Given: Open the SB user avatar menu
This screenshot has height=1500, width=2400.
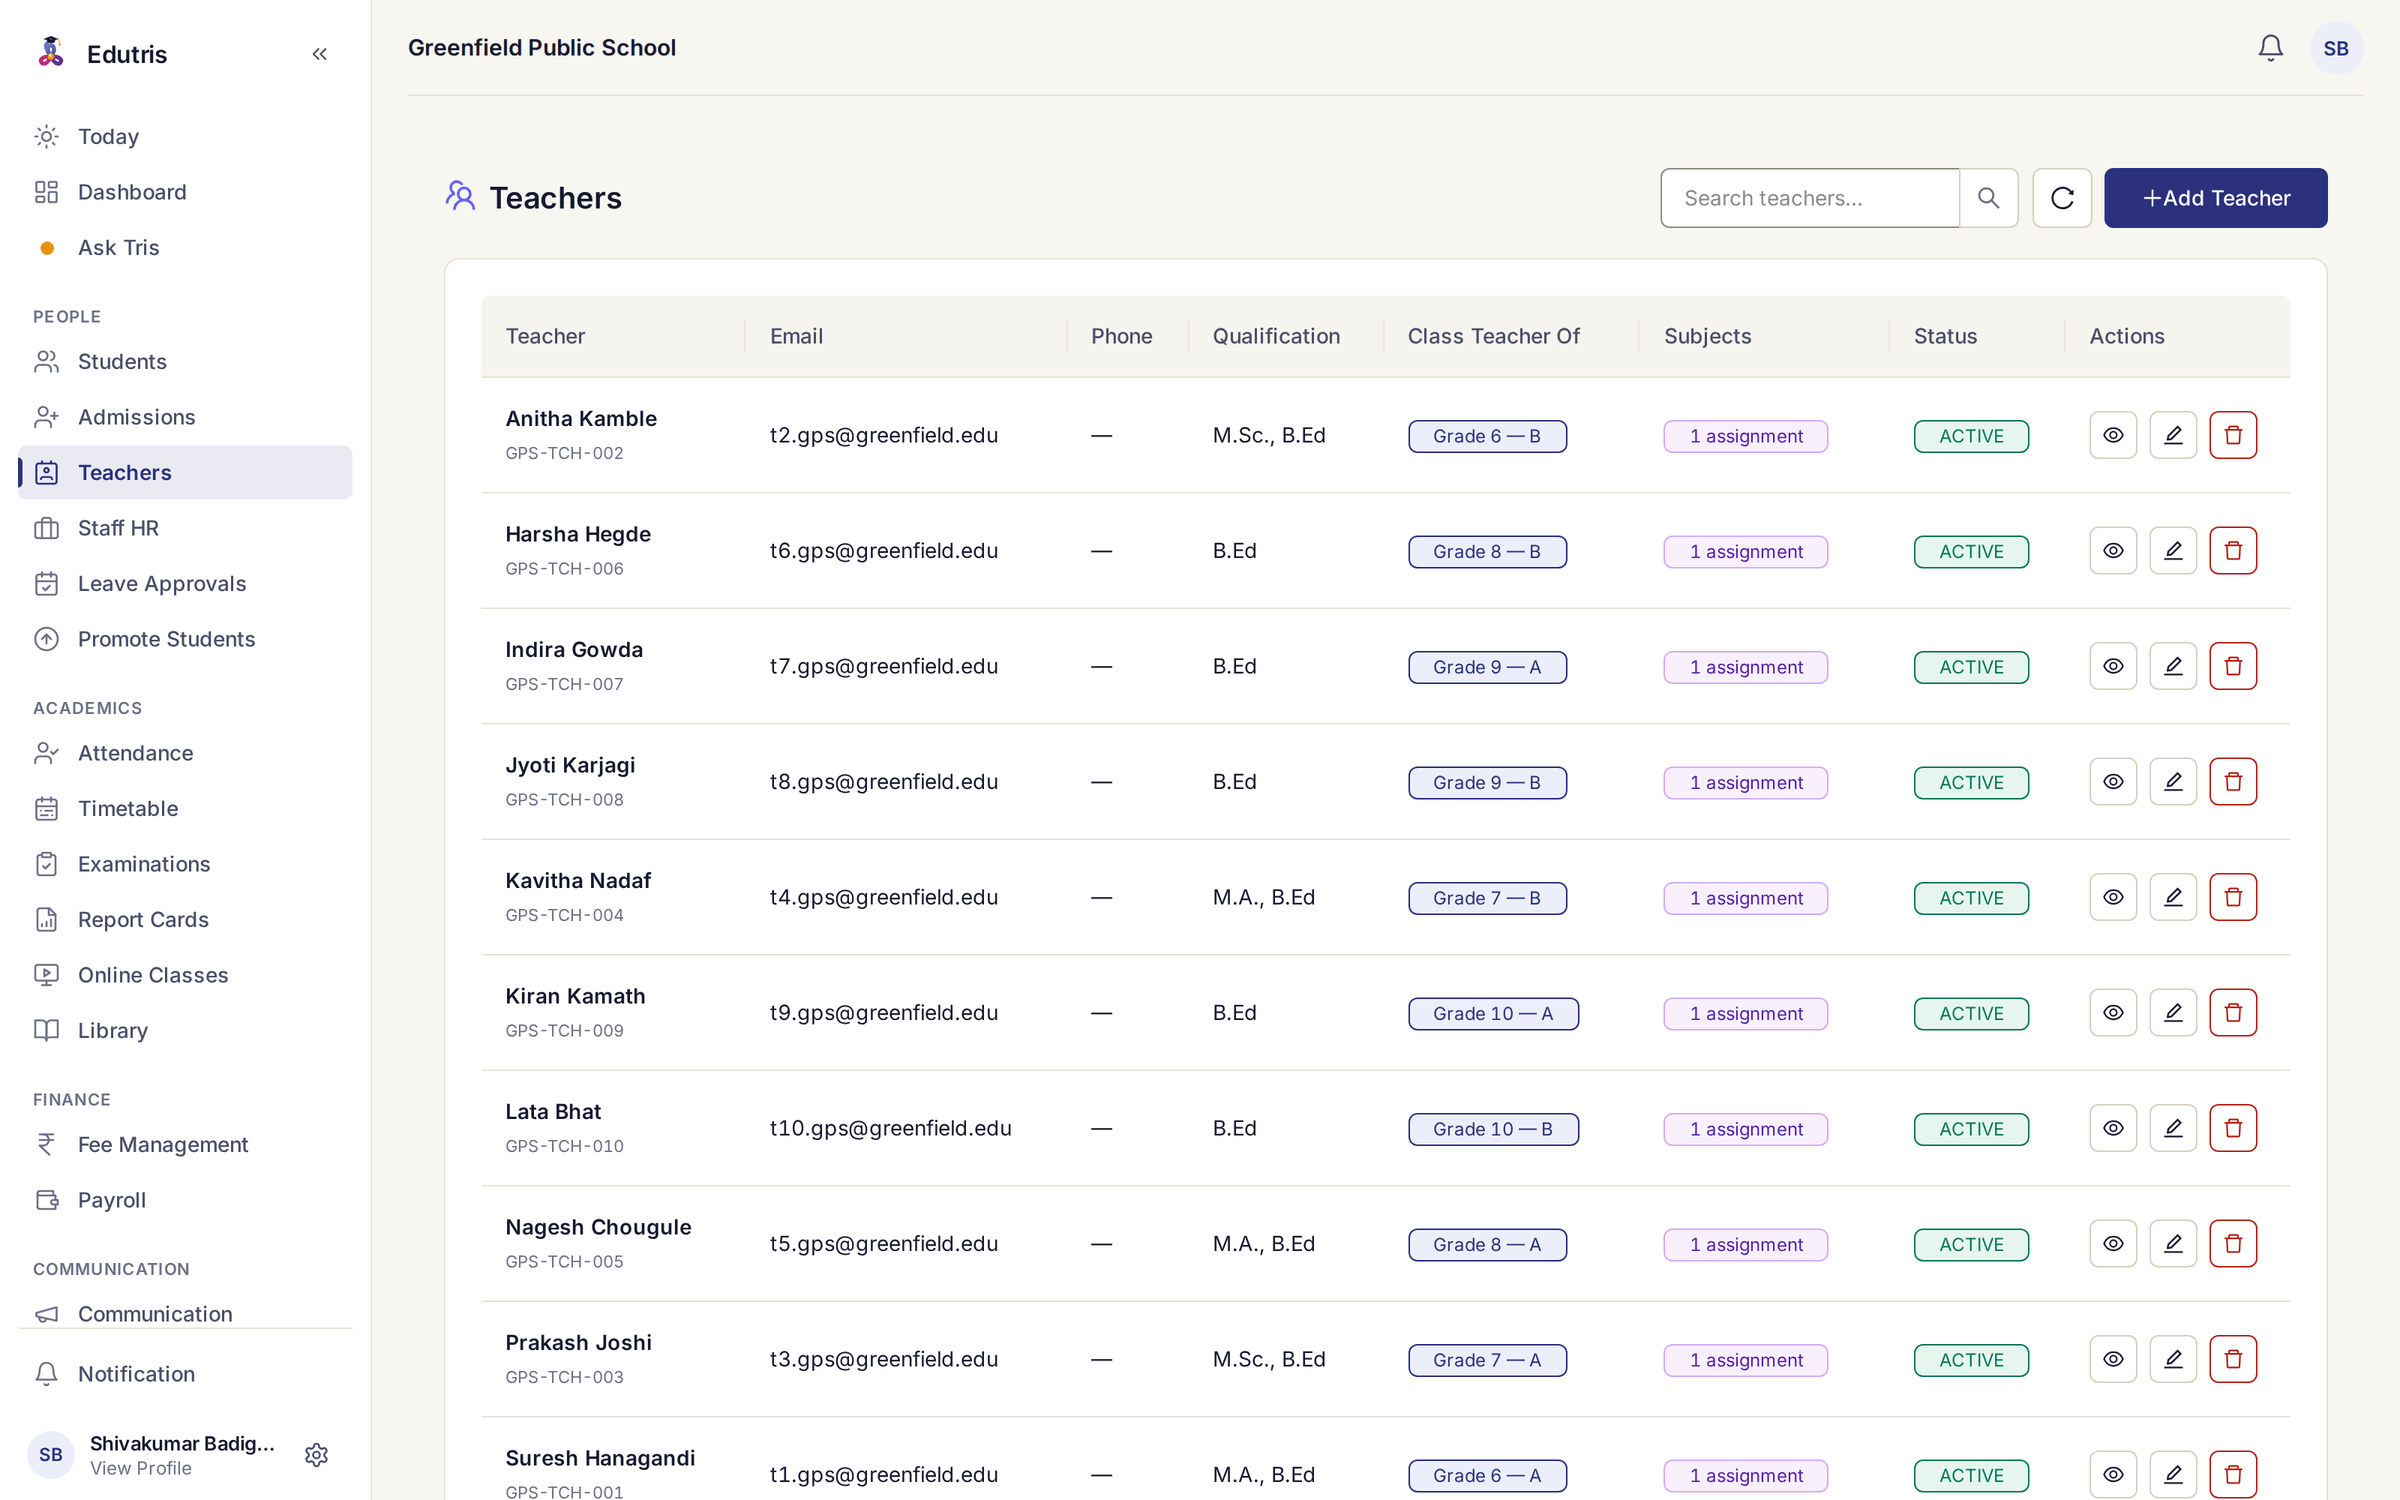Looking at the screenshot, I should [x=2336, y=48].
